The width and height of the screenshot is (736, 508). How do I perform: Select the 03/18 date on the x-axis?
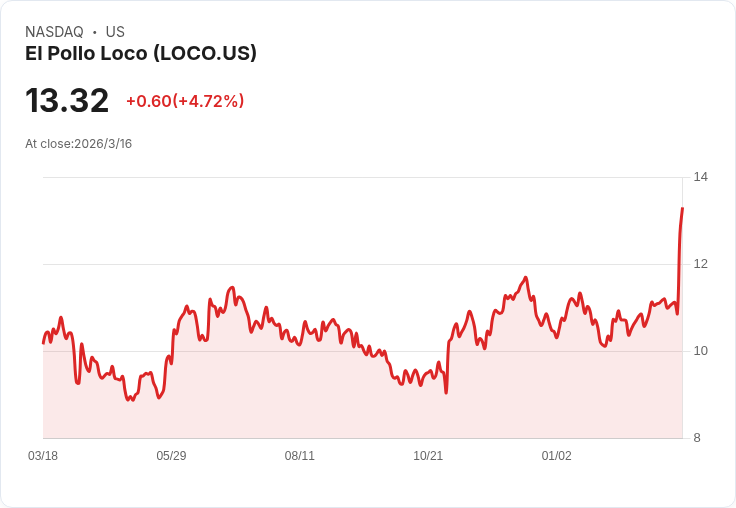coord(43,455)
